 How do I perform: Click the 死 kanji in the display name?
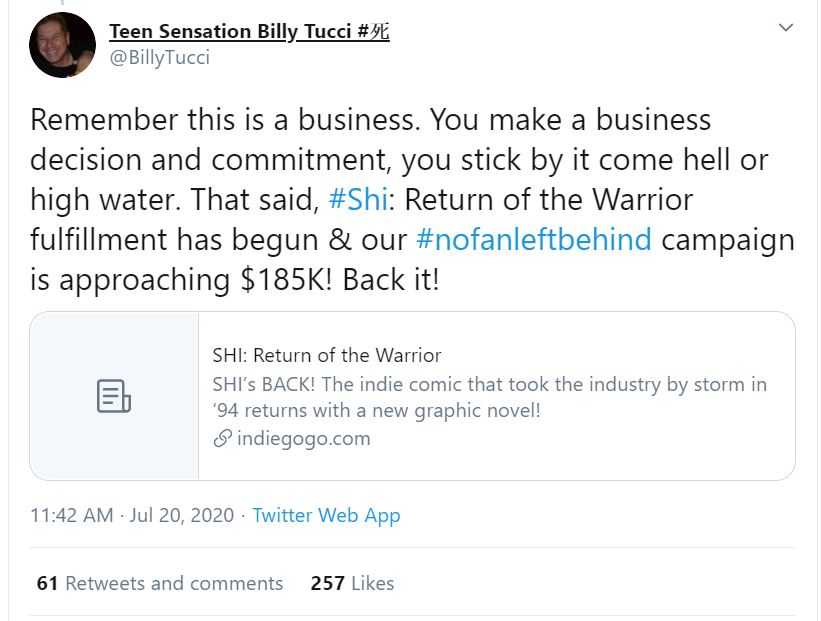[379, 32]
